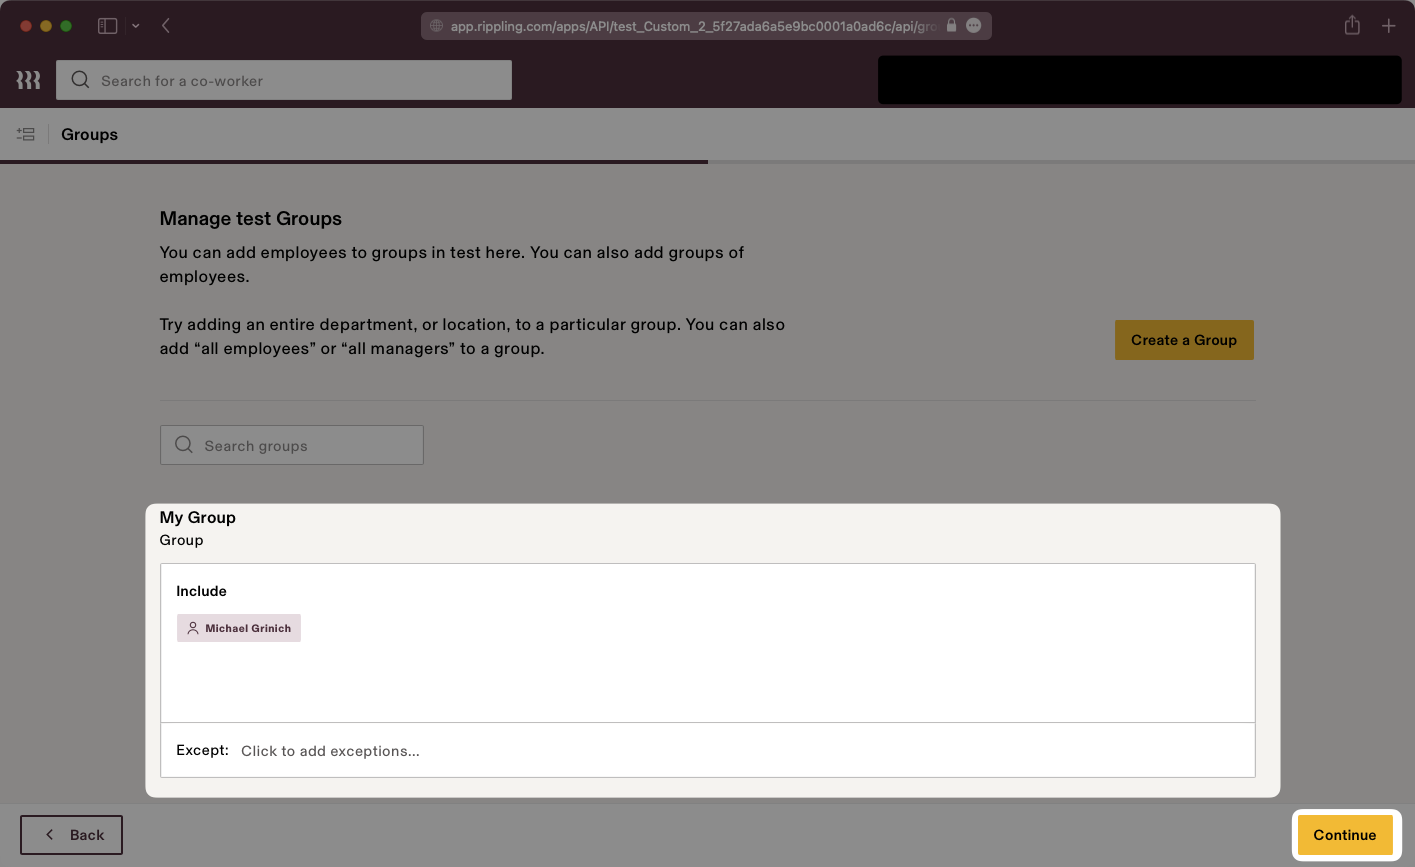Click to add exceptions for My Group
1415x867 pixels.
coord(330,750)
